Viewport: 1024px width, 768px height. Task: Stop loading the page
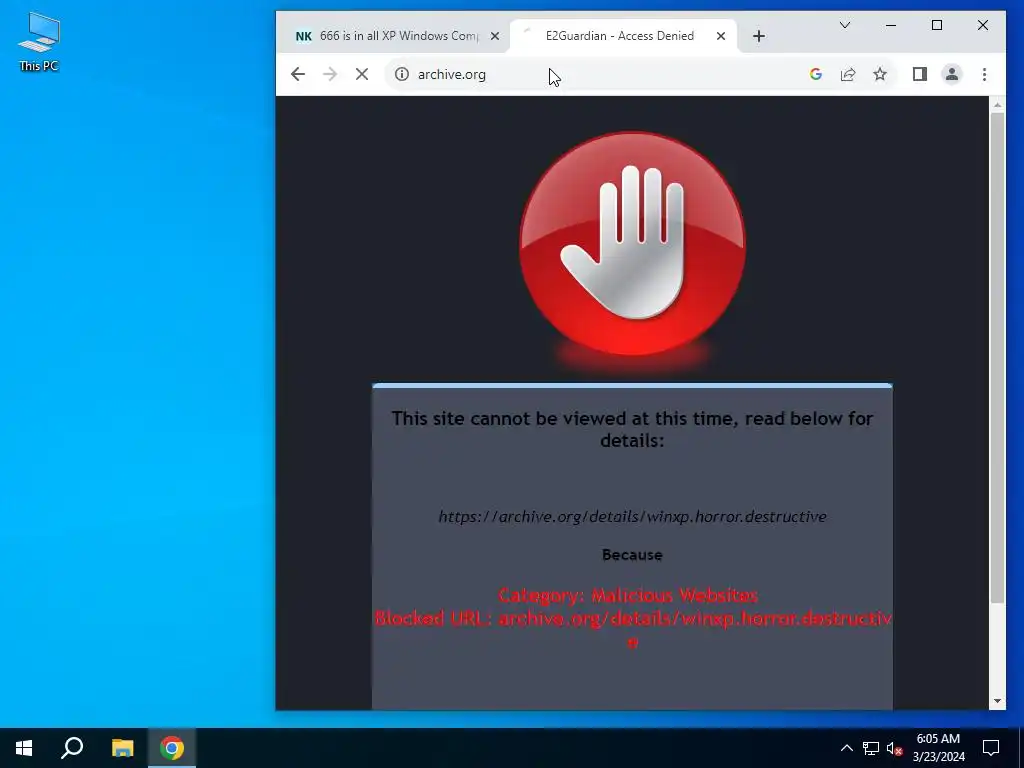362,74
